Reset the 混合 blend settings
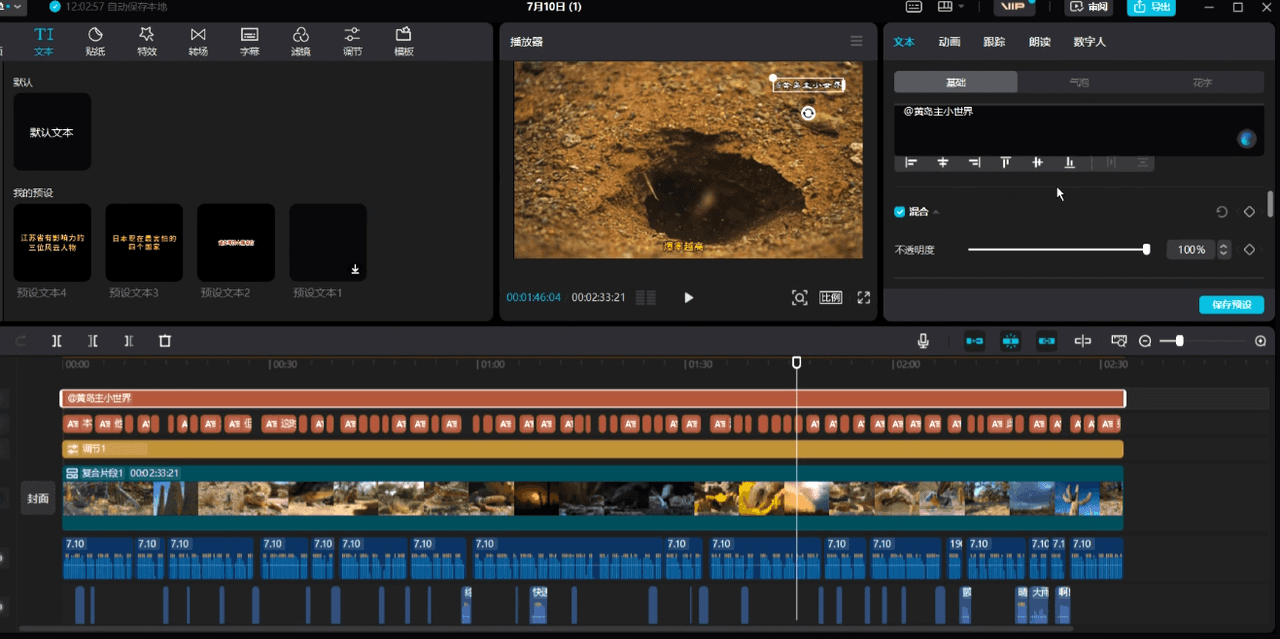 [1221, 212]
